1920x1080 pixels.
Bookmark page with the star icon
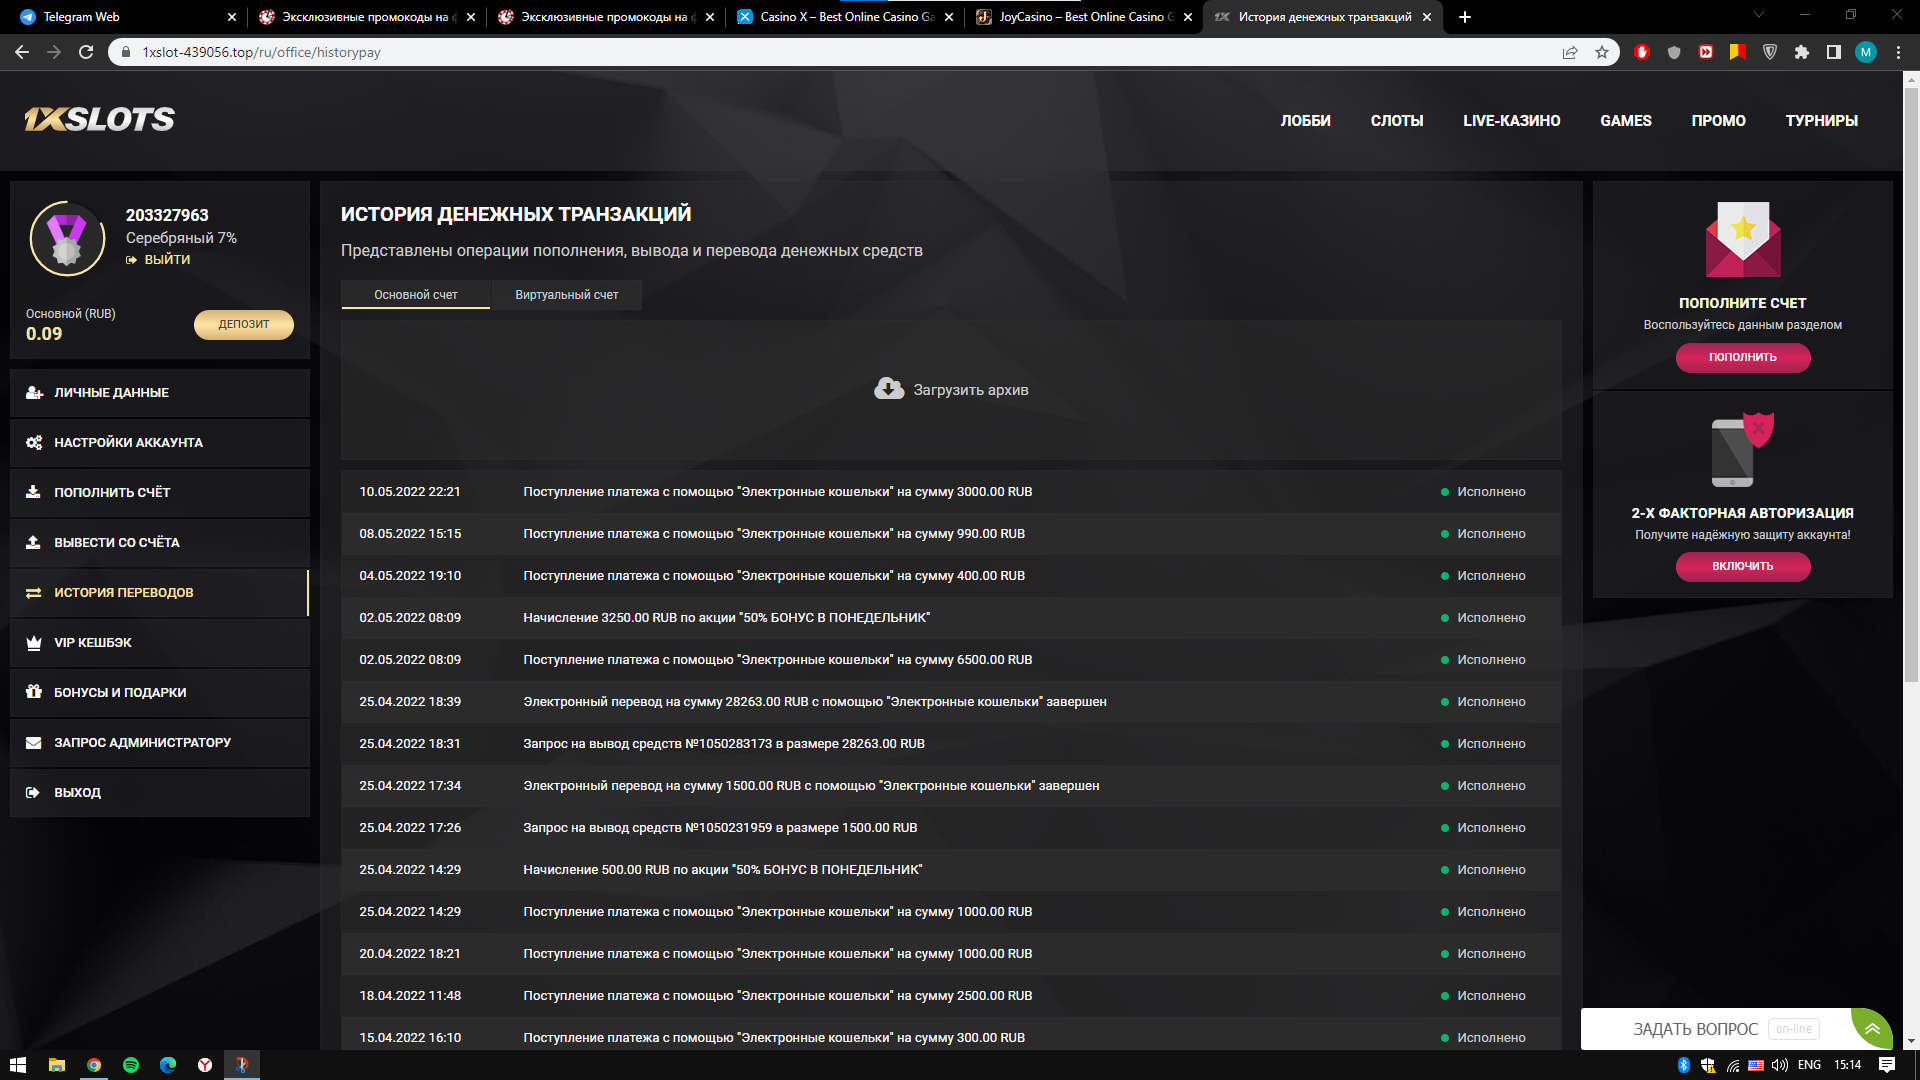(x=1602, y=52)
